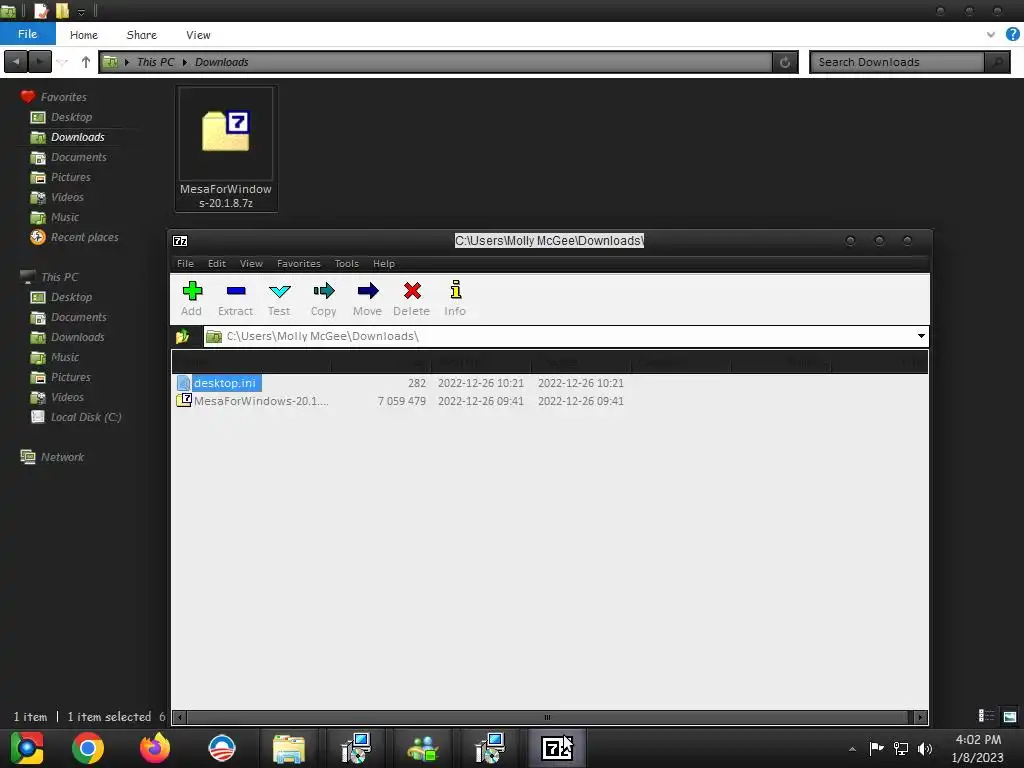Open Pictures under Favorites
The image size is (1024, 768).
coord(71,177)
